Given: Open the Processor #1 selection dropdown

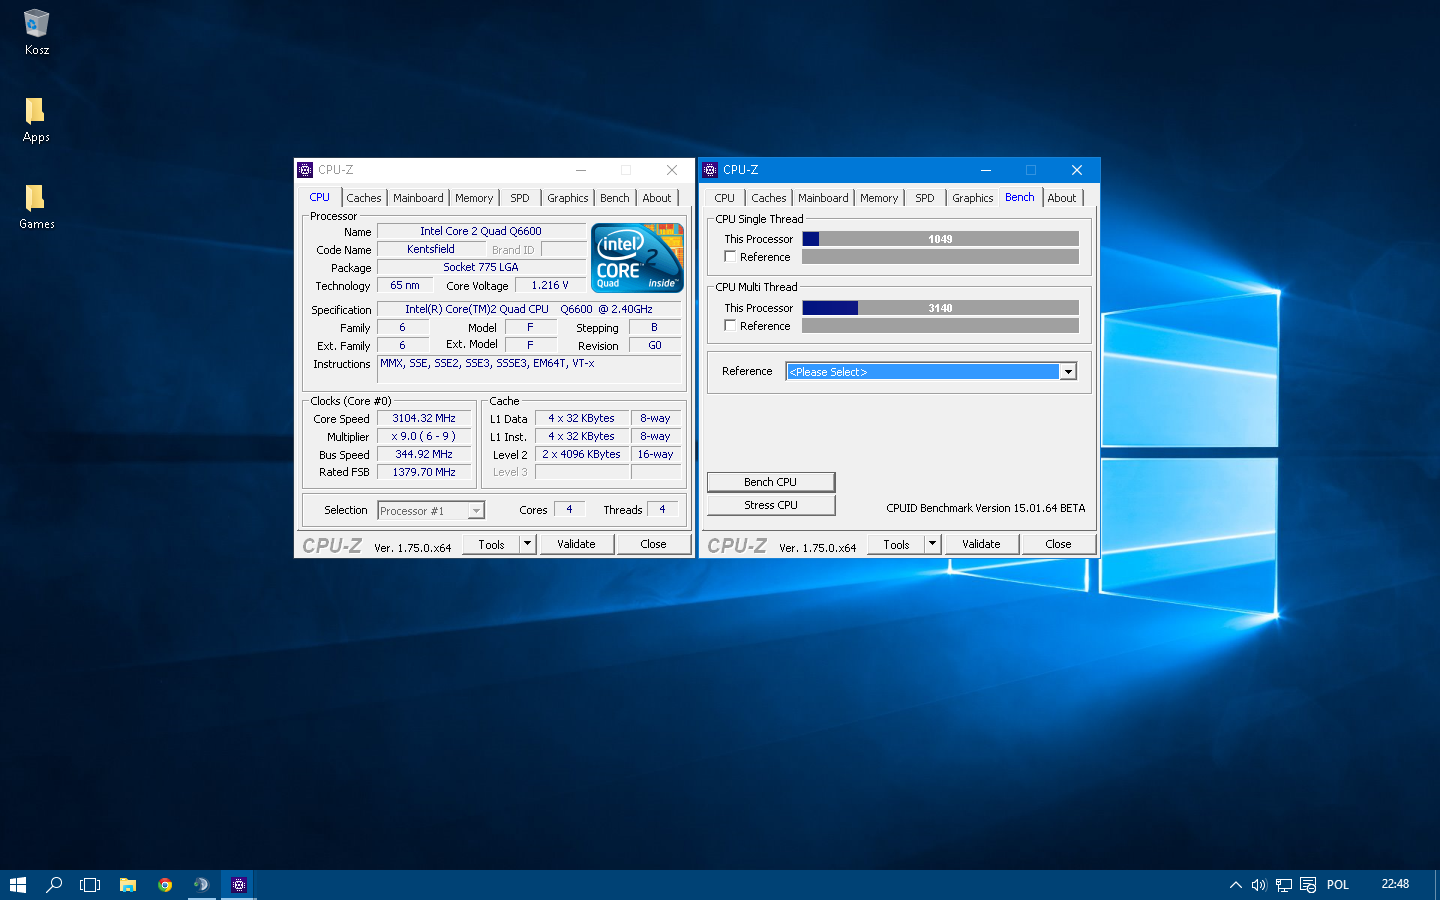Looking at the screenshot, I should (x=431, y=511).
